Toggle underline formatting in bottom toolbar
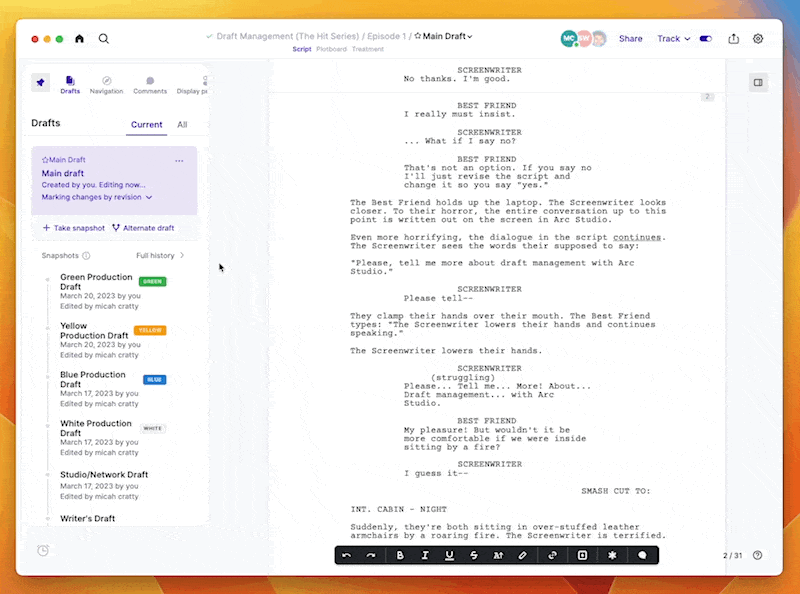 tap(450, 555)
